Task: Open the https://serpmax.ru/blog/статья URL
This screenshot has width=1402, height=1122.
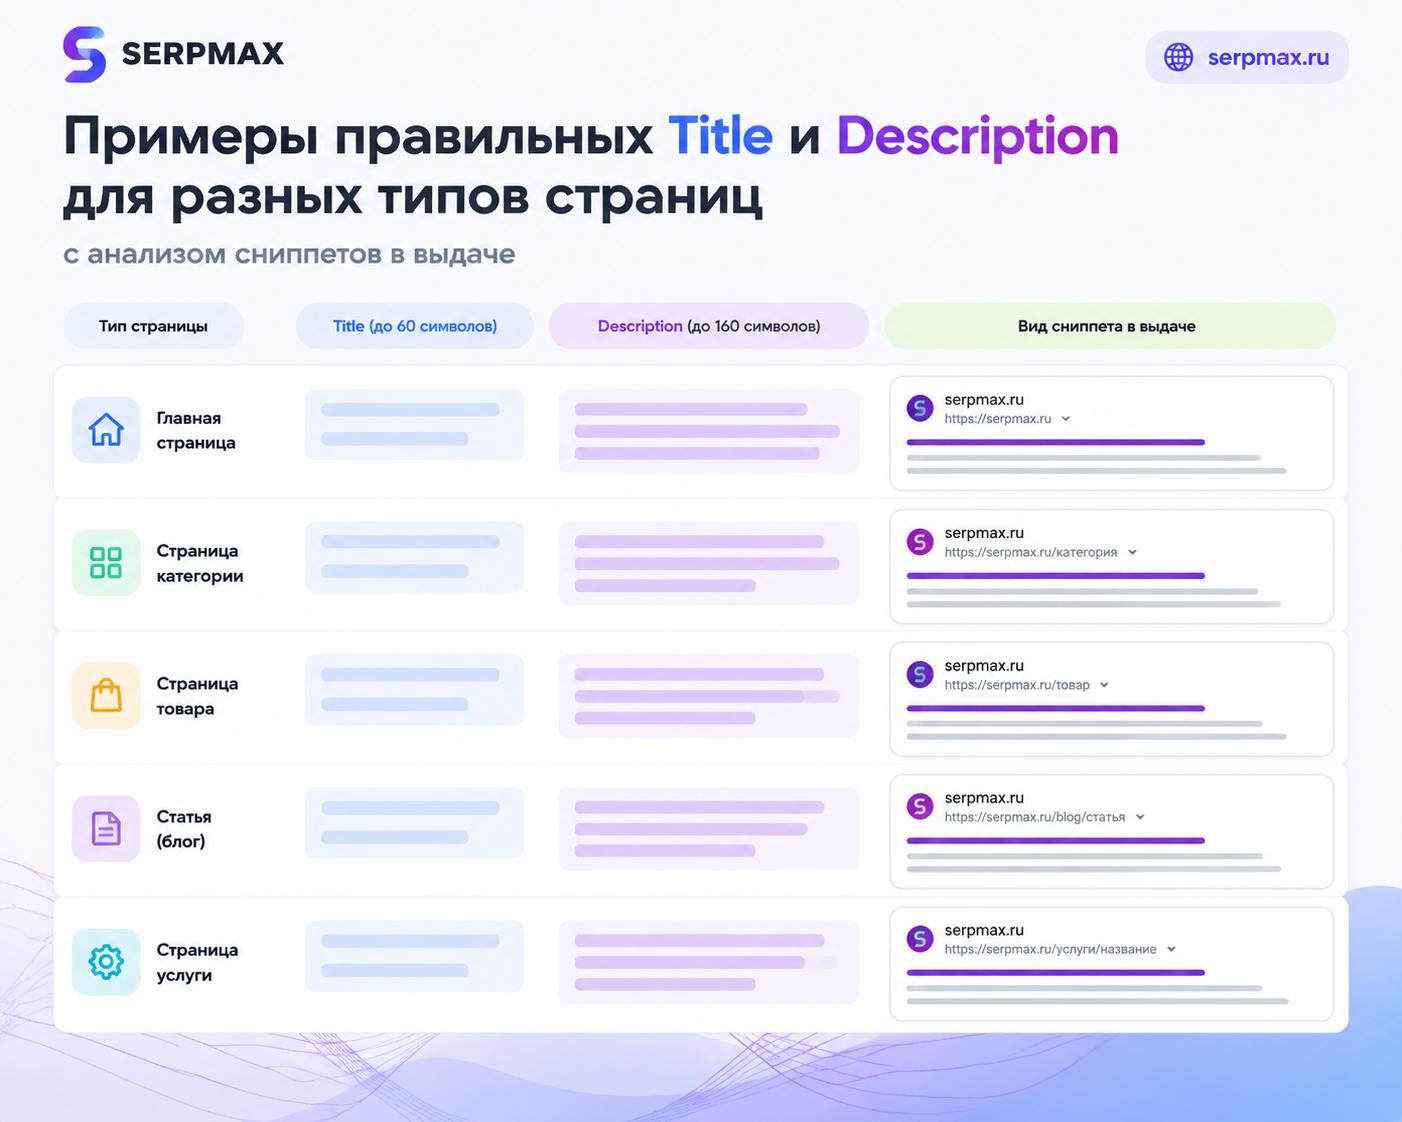Action: (1035, 817)
